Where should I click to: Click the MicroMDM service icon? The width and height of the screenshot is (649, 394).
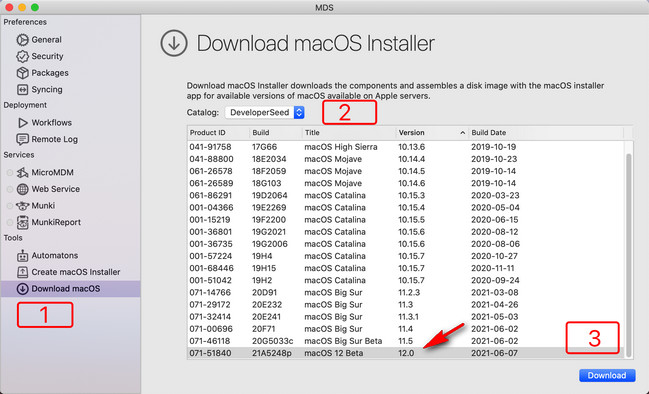[22, 173]
